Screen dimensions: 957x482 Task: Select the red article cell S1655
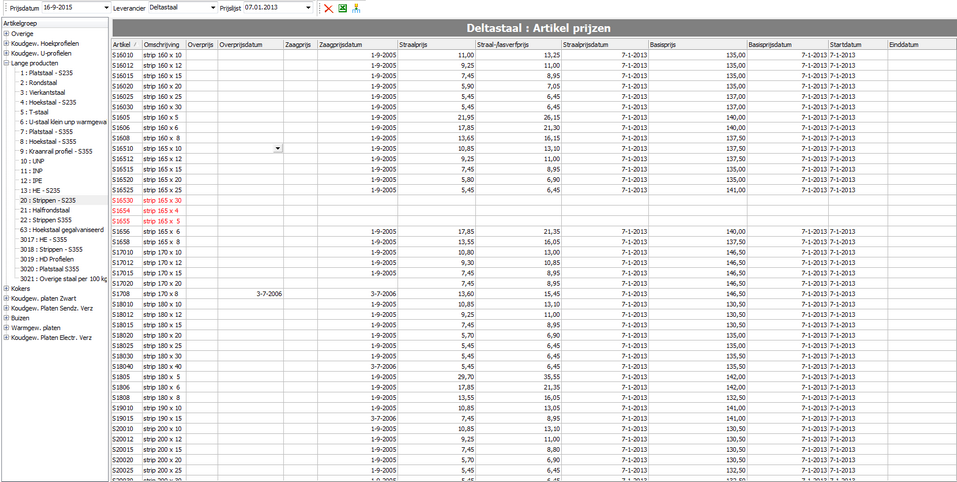(x=126, y=221)
